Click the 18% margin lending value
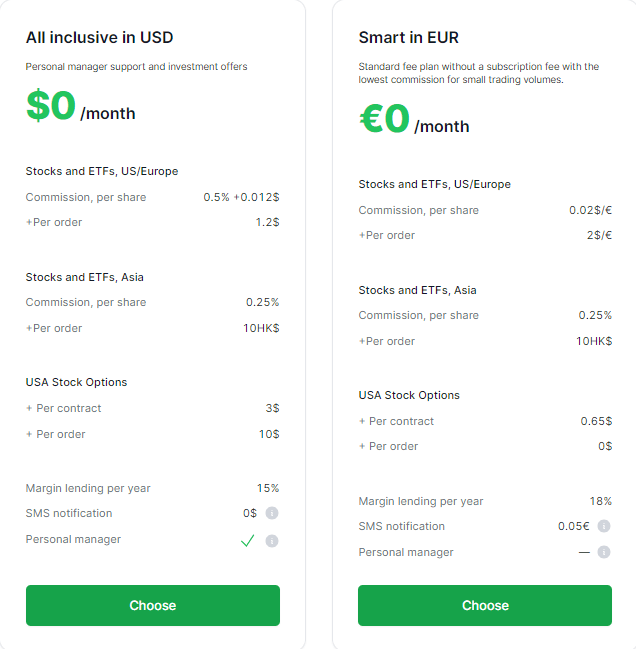This screenshot has height=649, width=636. pyautogui.click(x=600, y=501)
